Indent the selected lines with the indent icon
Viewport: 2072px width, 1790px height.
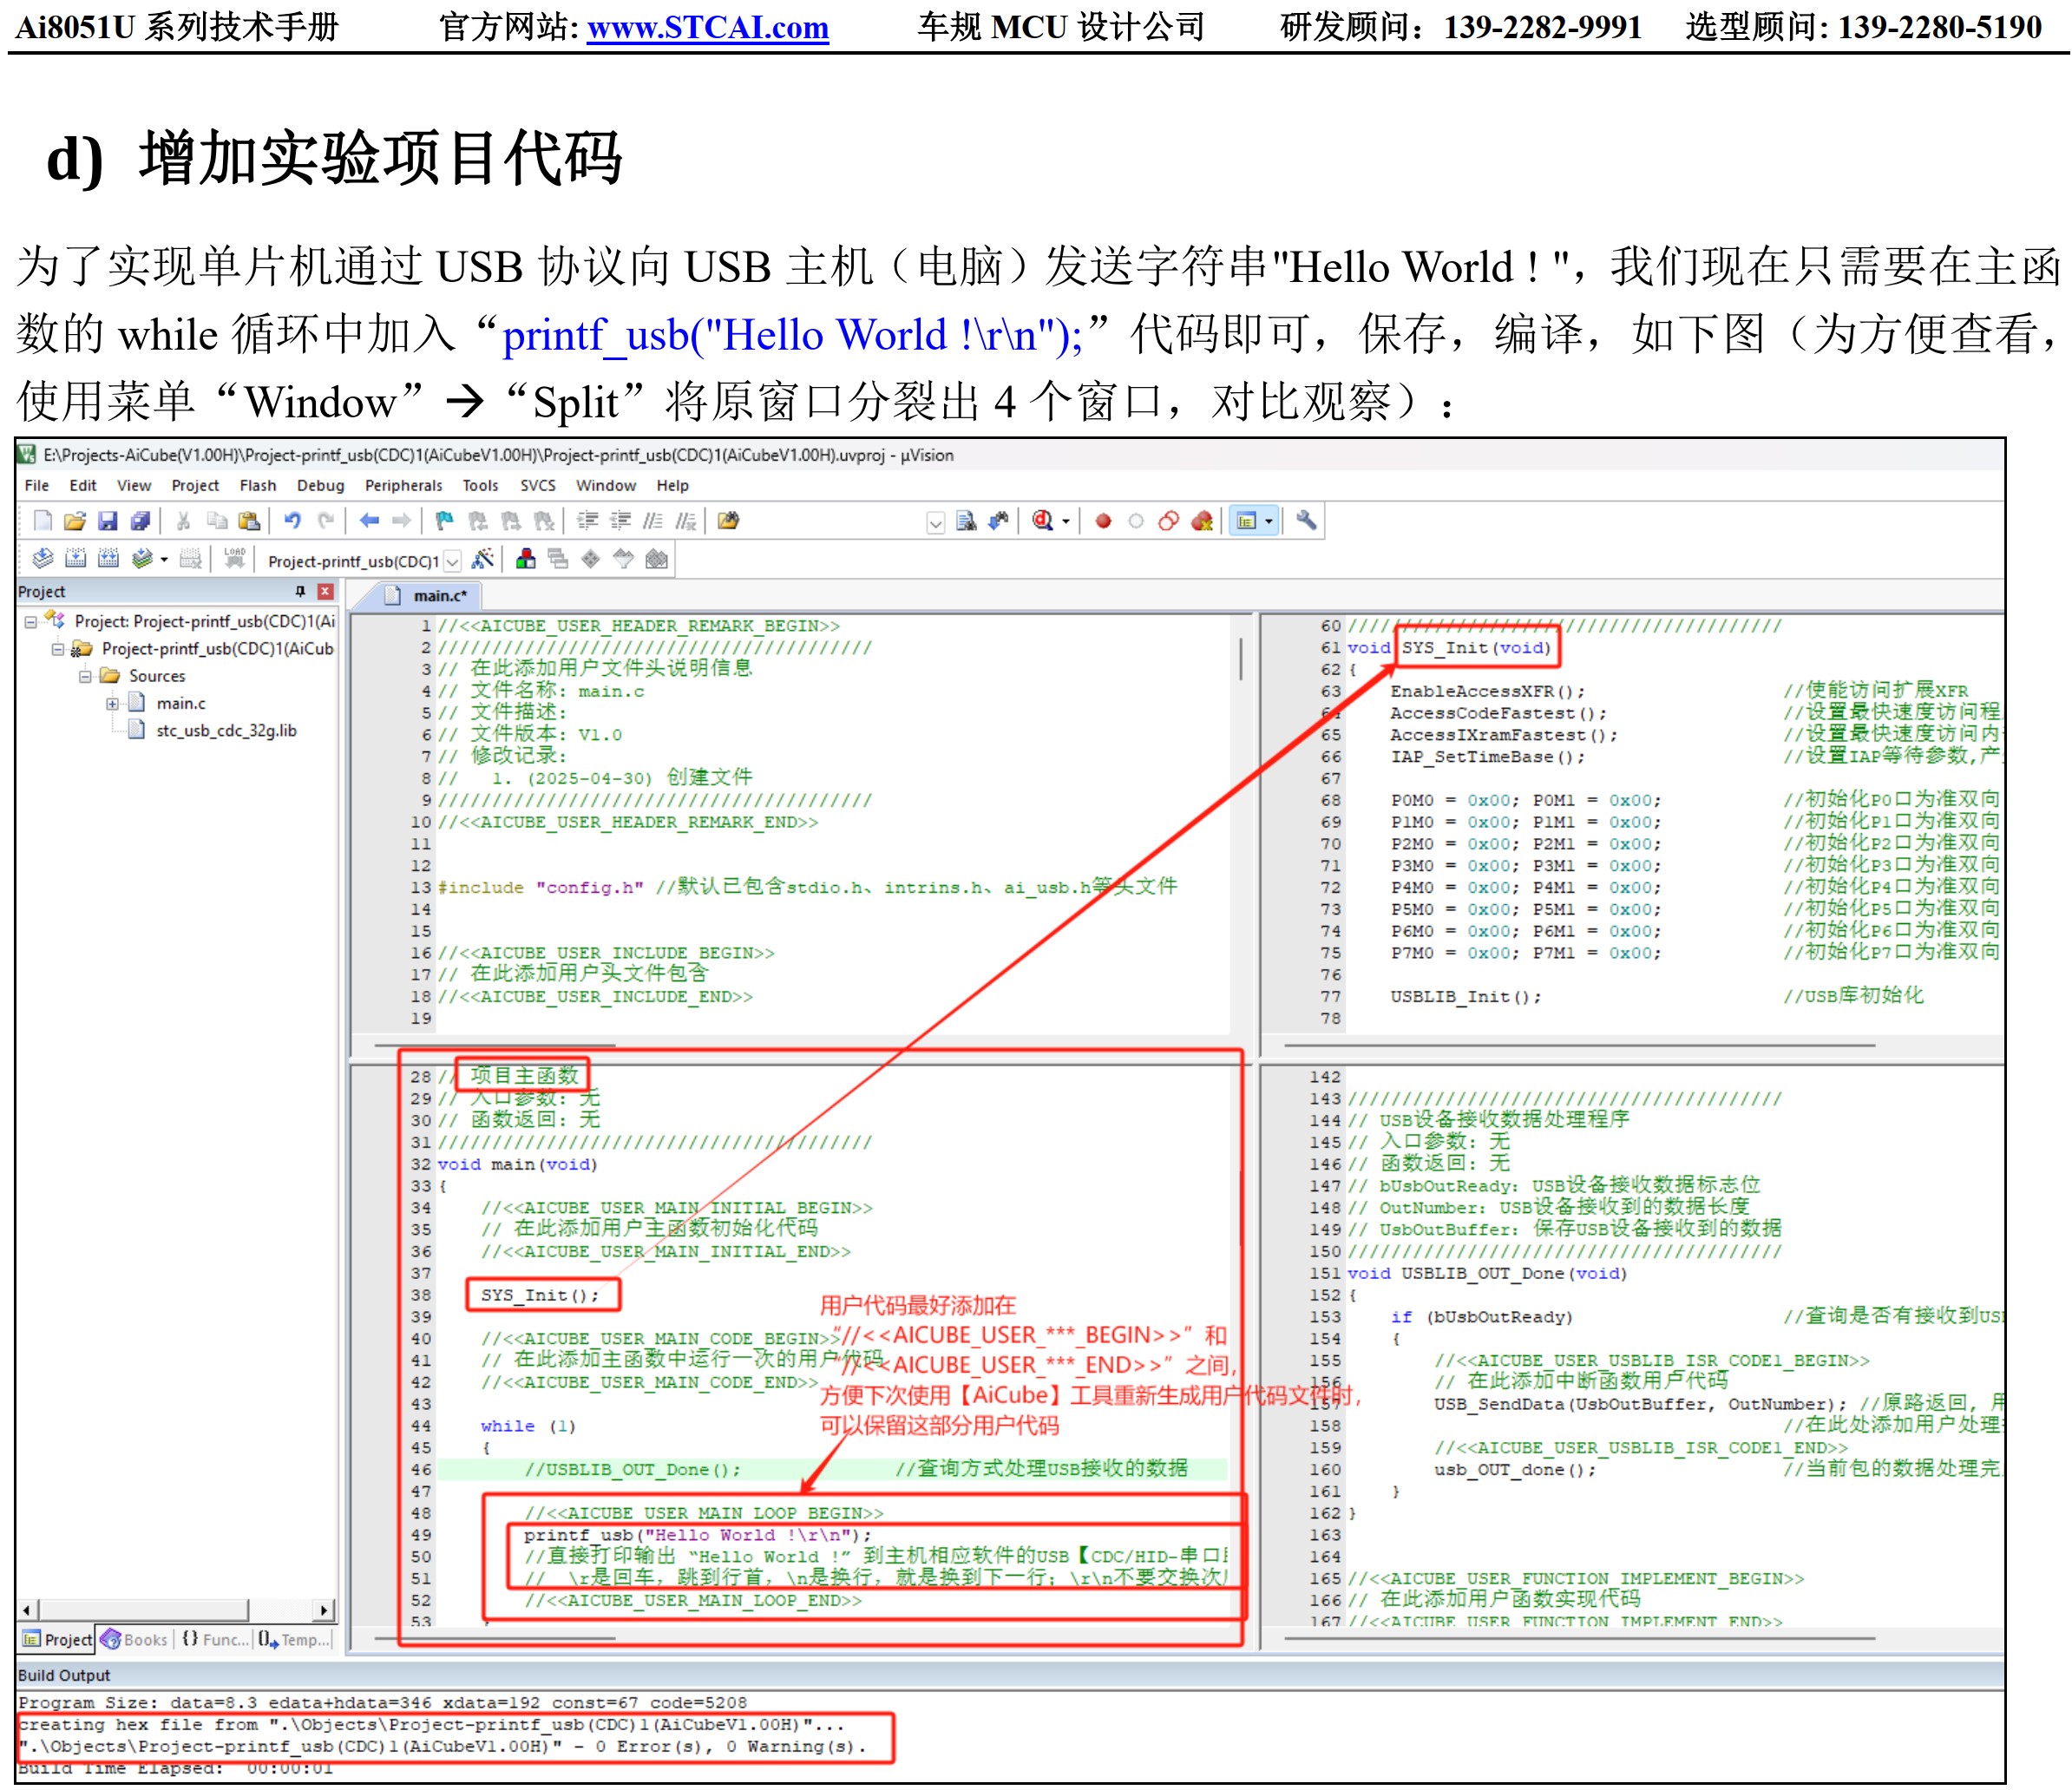[588, 521]
